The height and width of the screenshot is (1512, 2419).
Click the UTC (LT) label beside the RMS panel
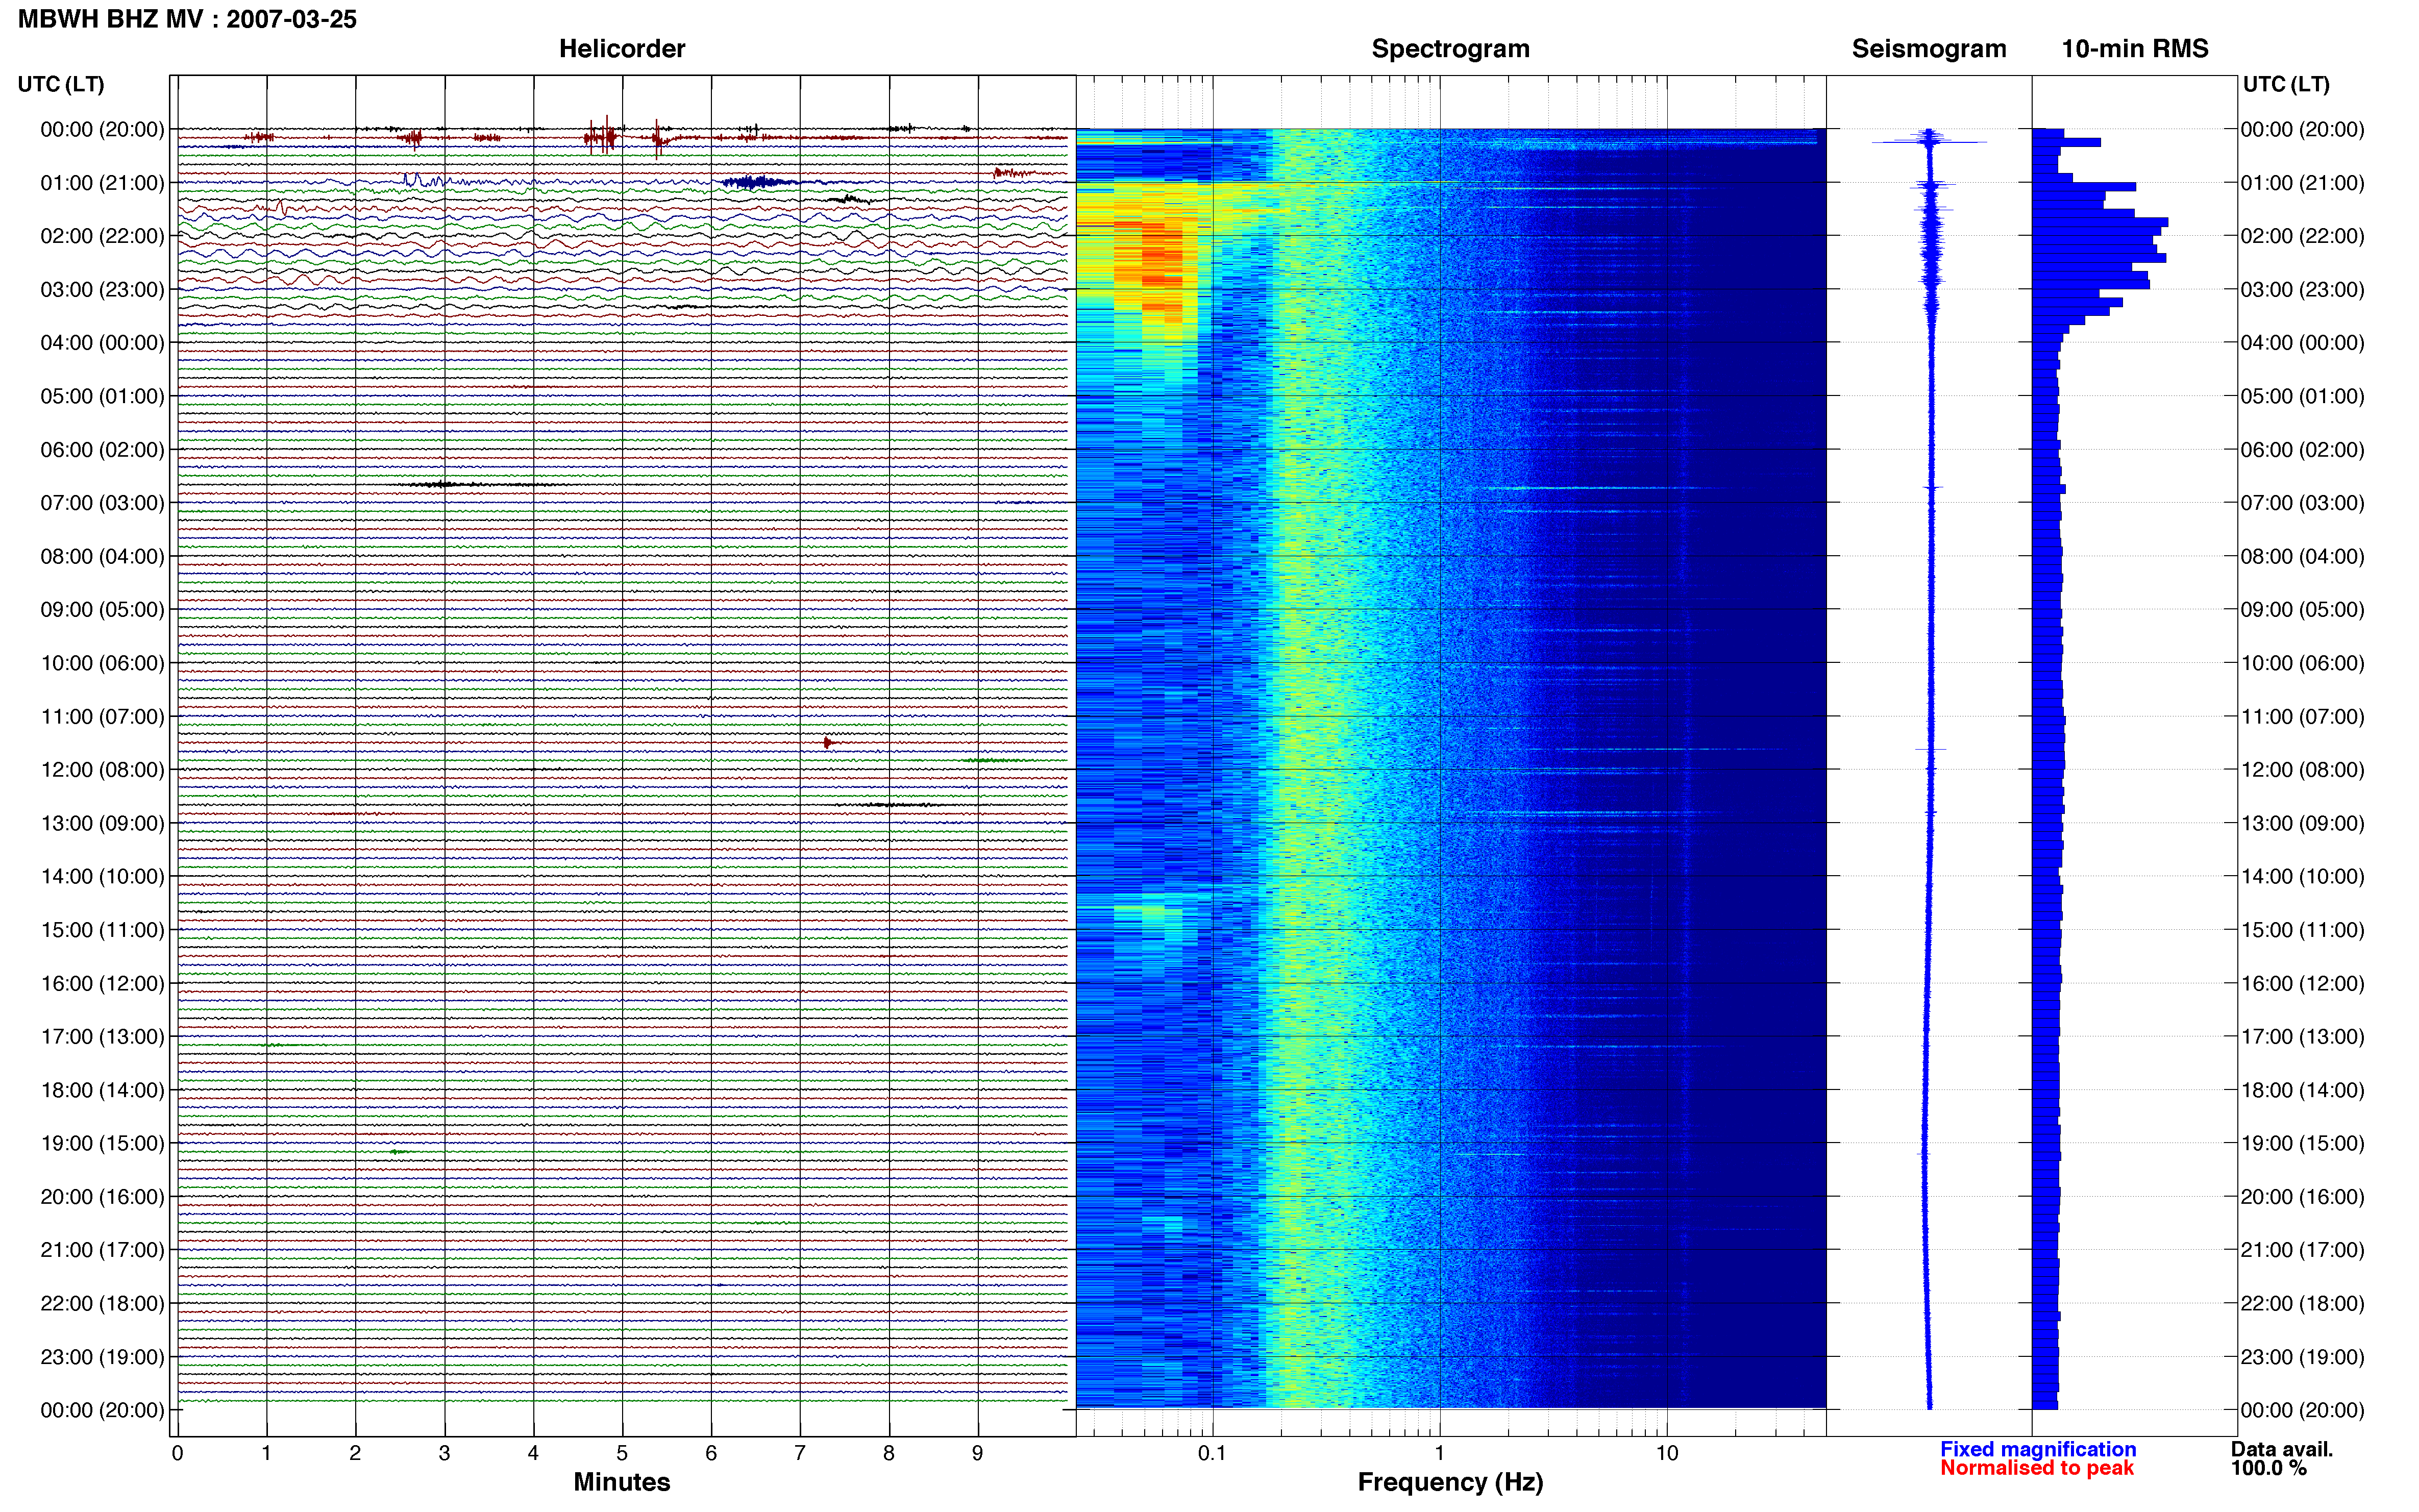click(2286, 84)
